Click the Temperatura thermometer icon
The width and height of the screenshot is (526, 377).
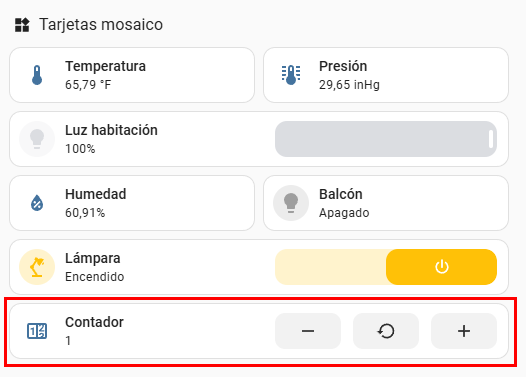tap(37, 75)
